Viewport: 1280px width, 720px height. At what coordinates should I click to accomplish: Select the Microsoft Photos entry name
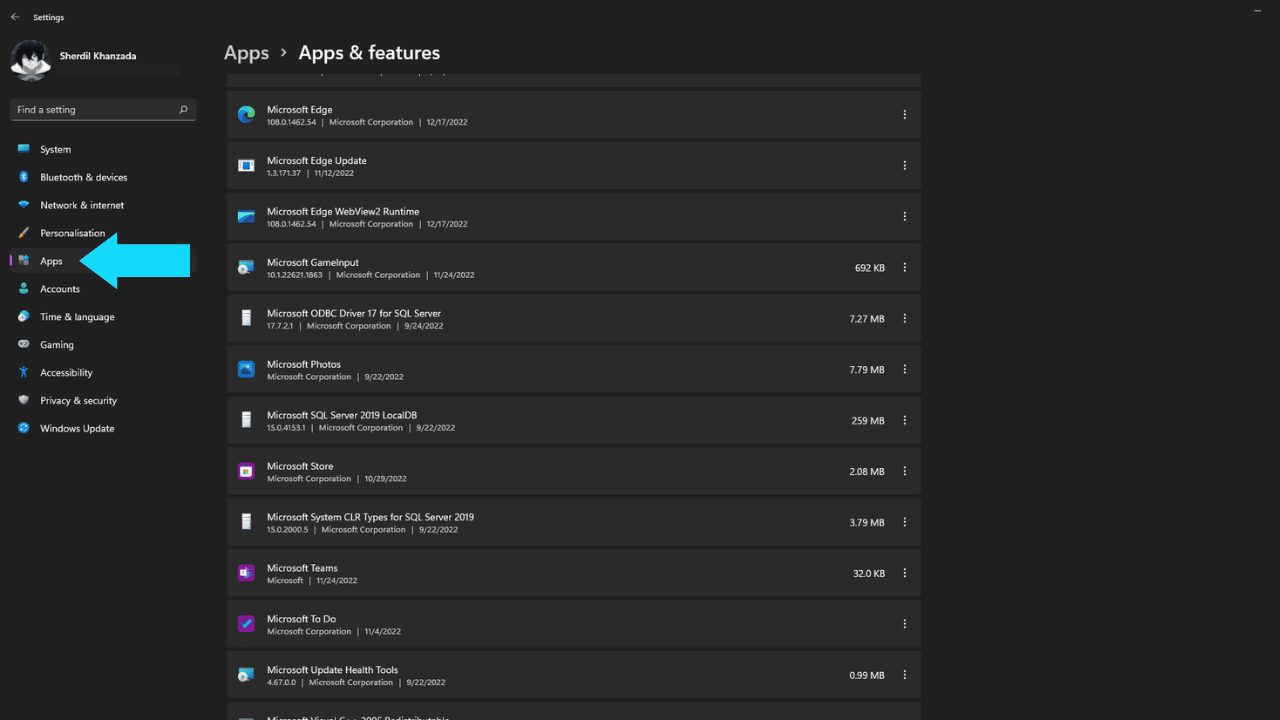click(x=304, y=364)
